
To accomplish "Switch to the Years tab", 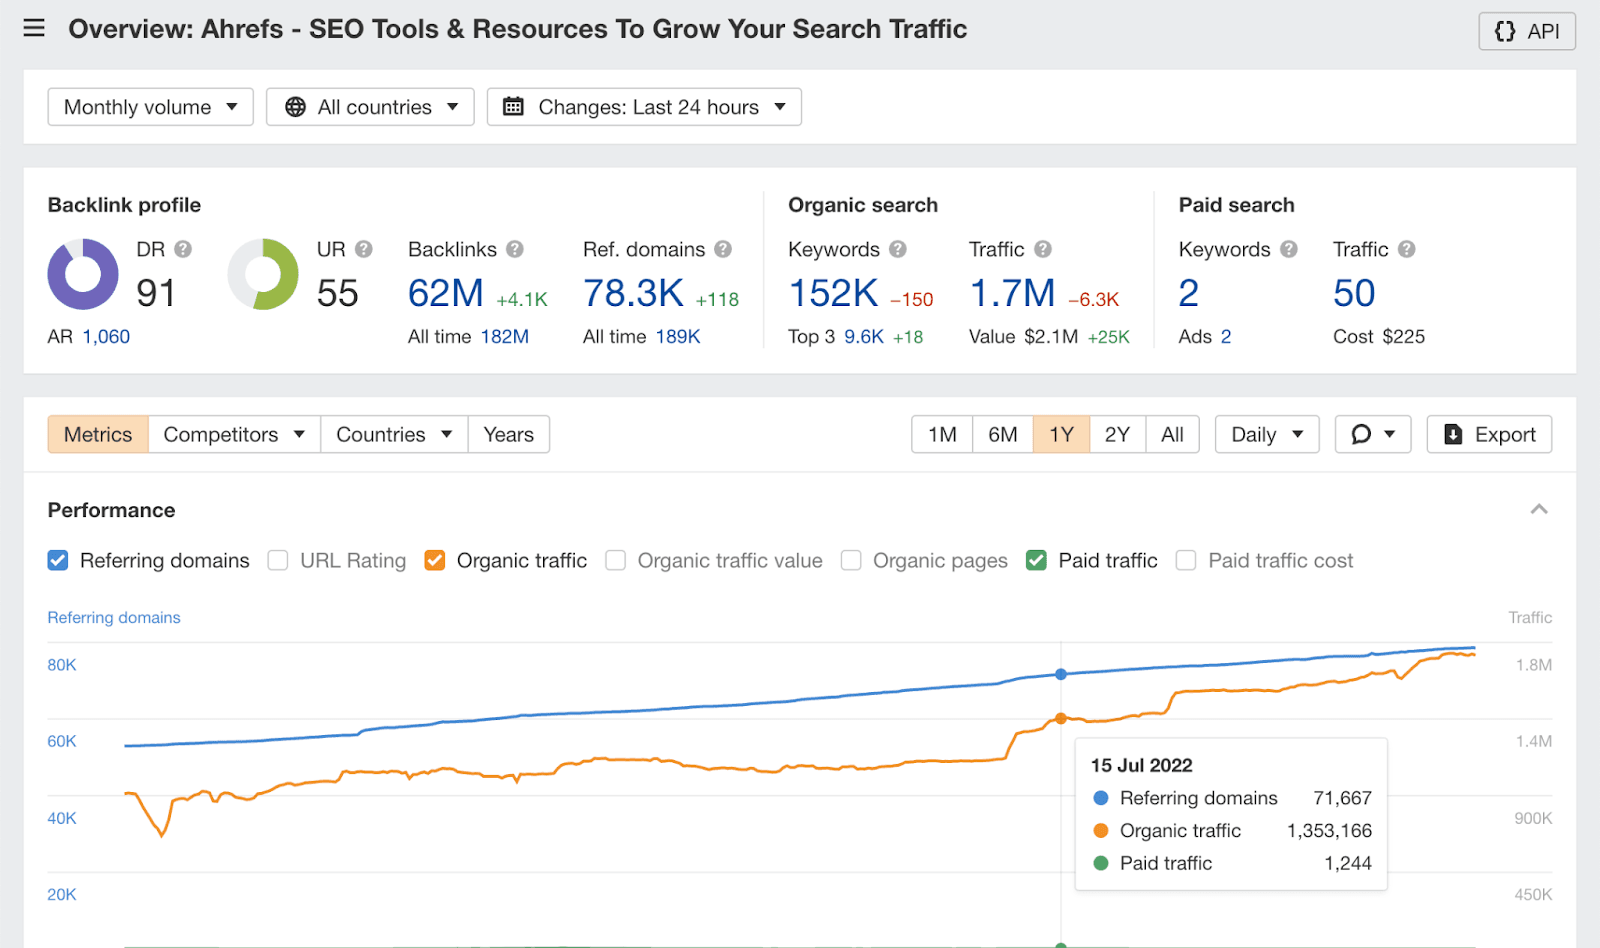I will (x=508, y=434).
